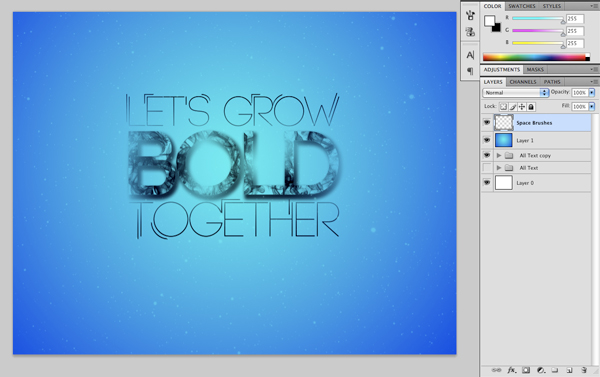The height and width of the screenshot is (377, 600).
Task: Select the layer named Layer 0
Action: tap(525, 183)
